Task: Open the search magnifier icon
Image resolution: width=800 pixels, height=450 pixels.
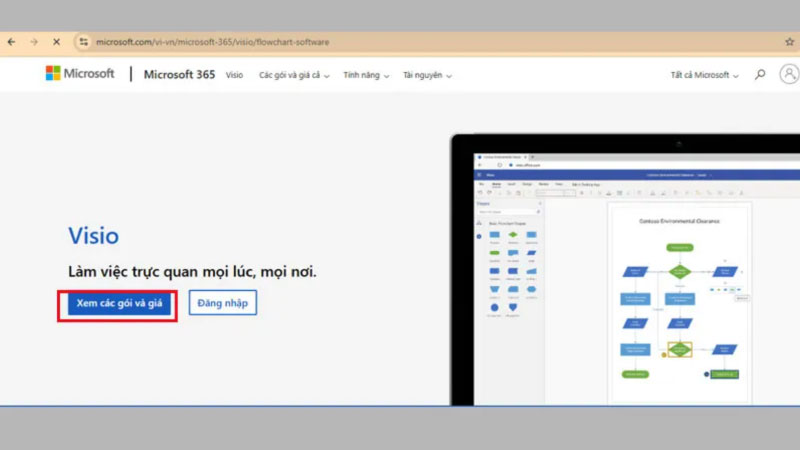Action: (x=760, y=75)
